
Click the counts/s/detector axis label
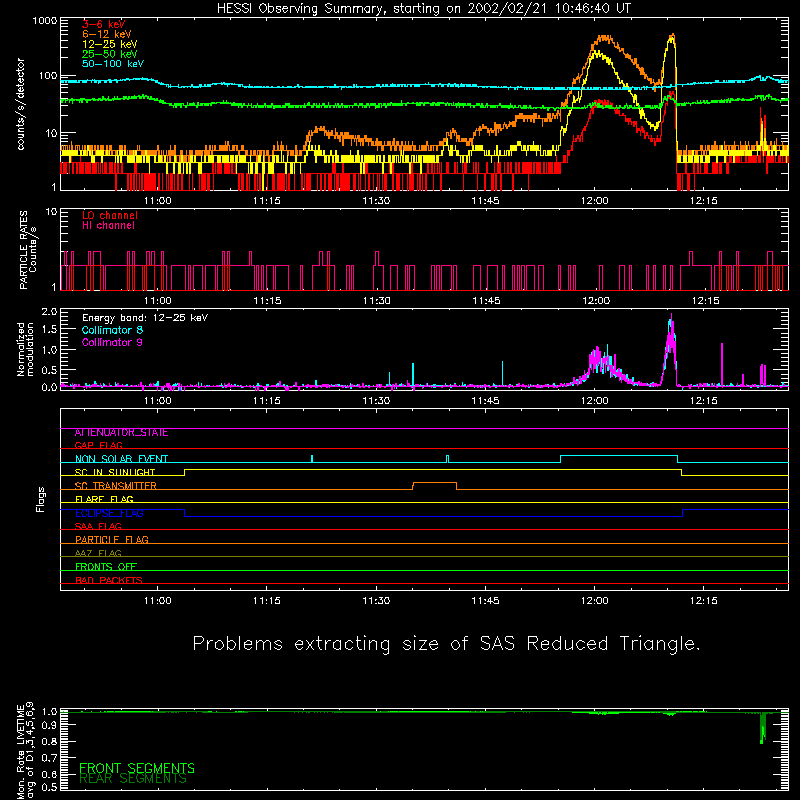(x=21, y=104)
